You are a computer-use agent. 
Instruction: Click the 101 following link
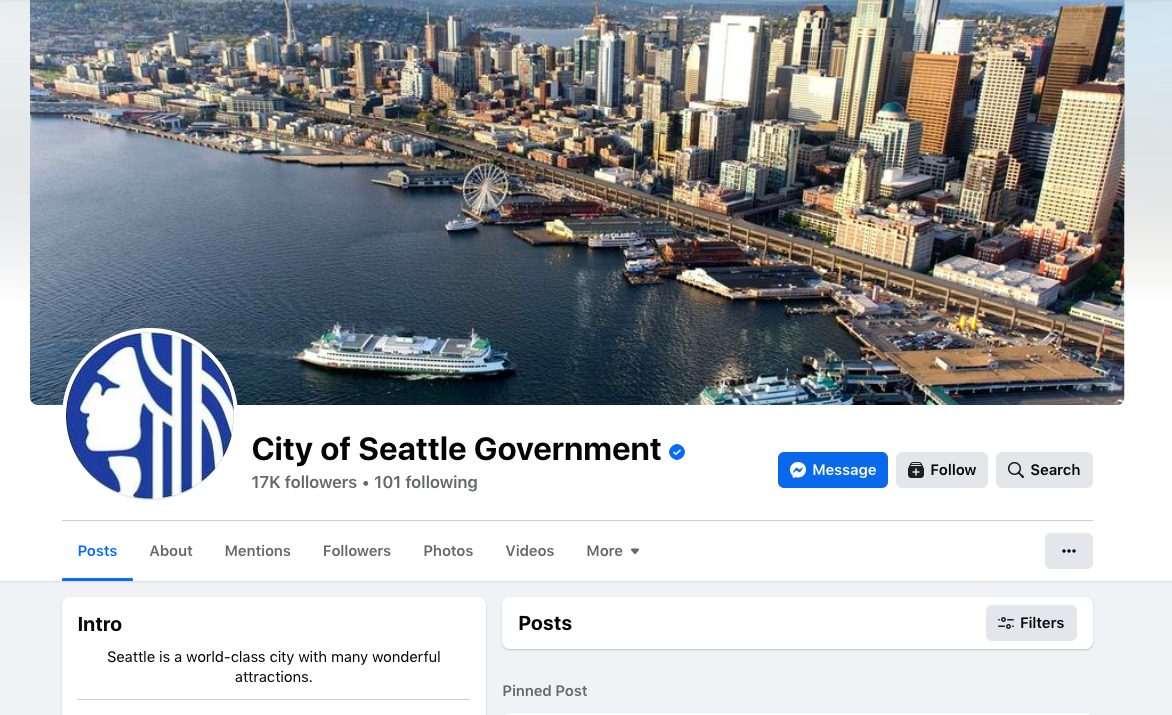pyautogui.click(x=425, y=483)
